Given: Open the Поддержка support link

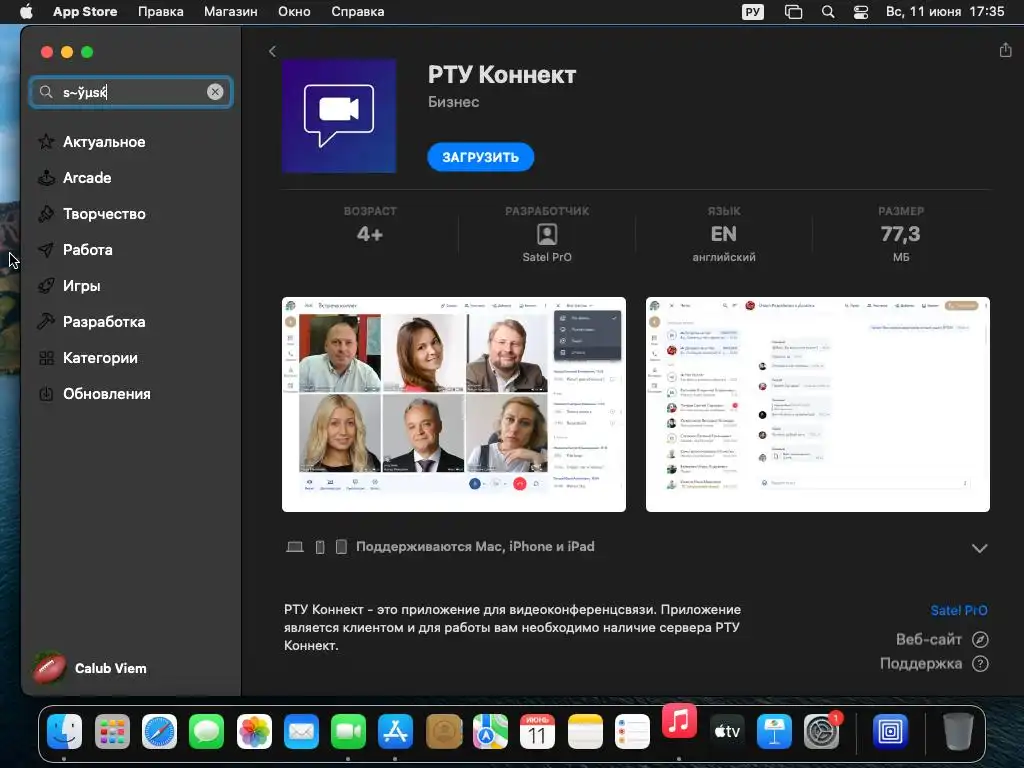Looking at the screenshot, I should click(x=934, y=664).
